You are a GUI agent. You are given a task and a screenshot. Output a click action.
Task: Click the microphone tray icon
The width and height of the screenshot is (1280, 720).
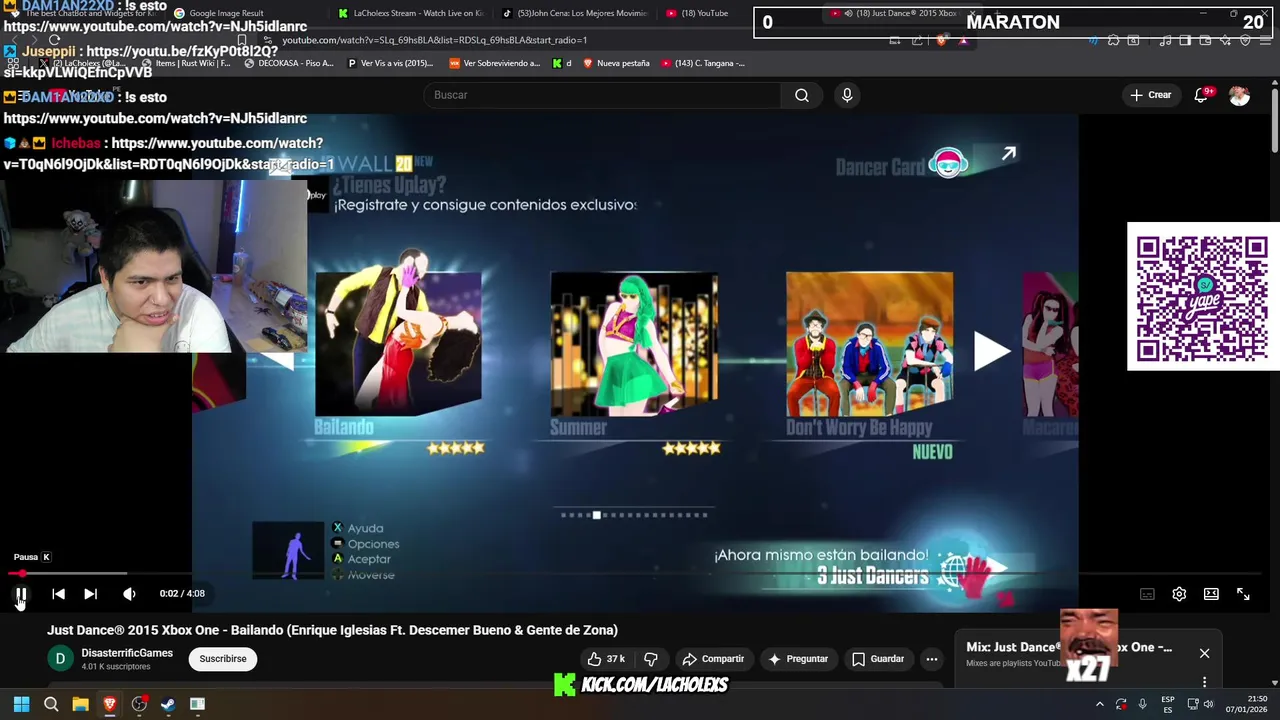[1142, 704]
